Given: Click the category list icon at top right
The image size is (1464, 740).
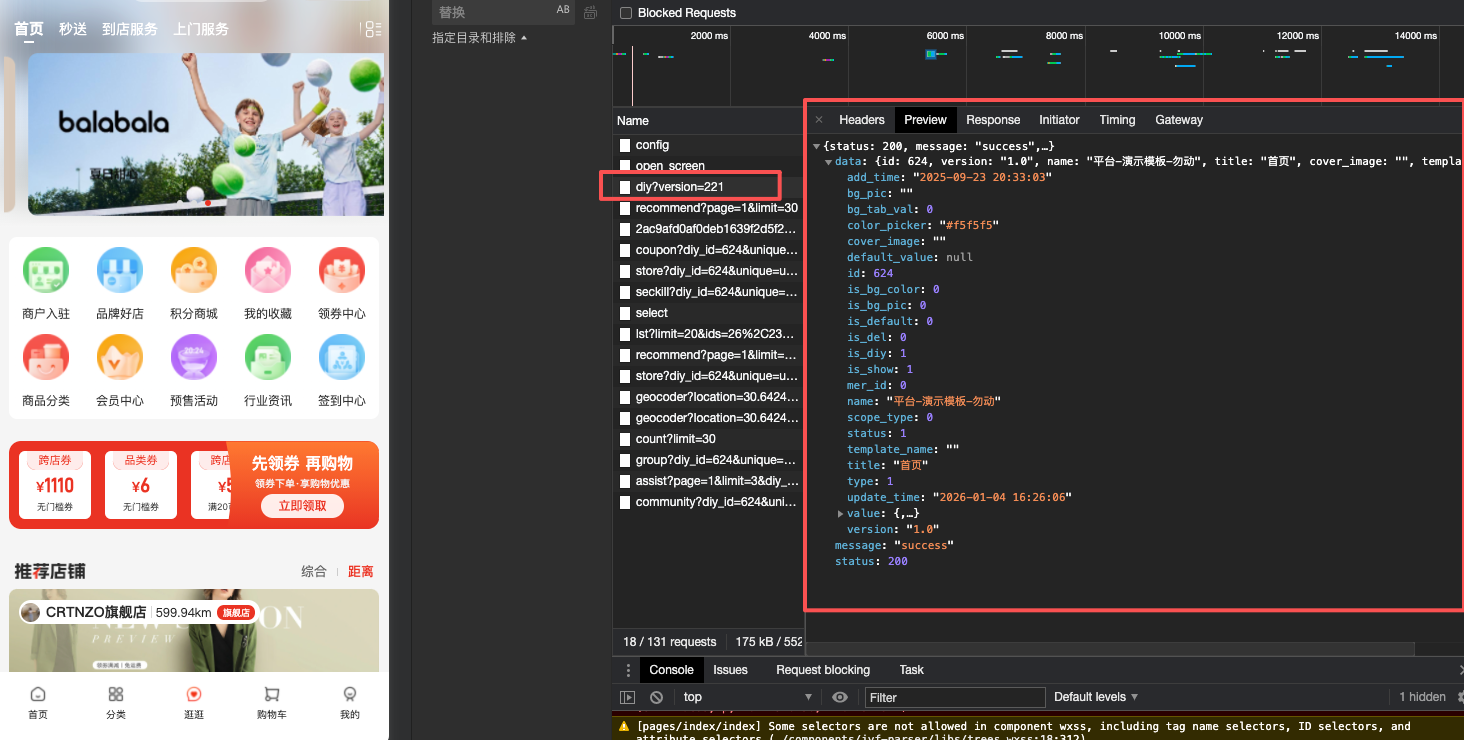Looking at the screenshot, I should point(371,29).
